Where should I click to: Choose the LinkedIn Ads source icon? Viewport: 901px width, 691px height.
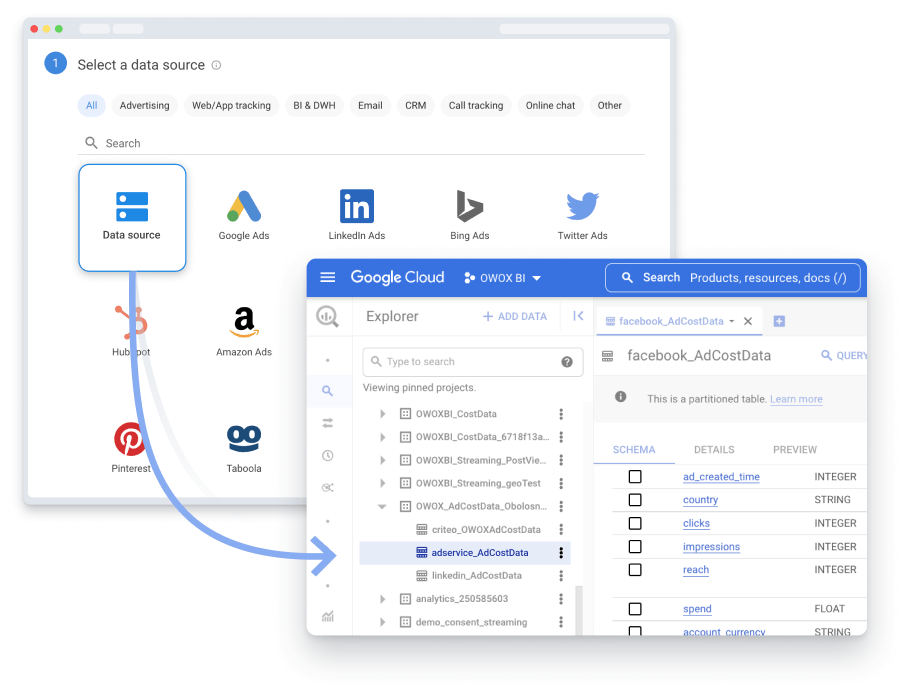[x=357, y=206]
